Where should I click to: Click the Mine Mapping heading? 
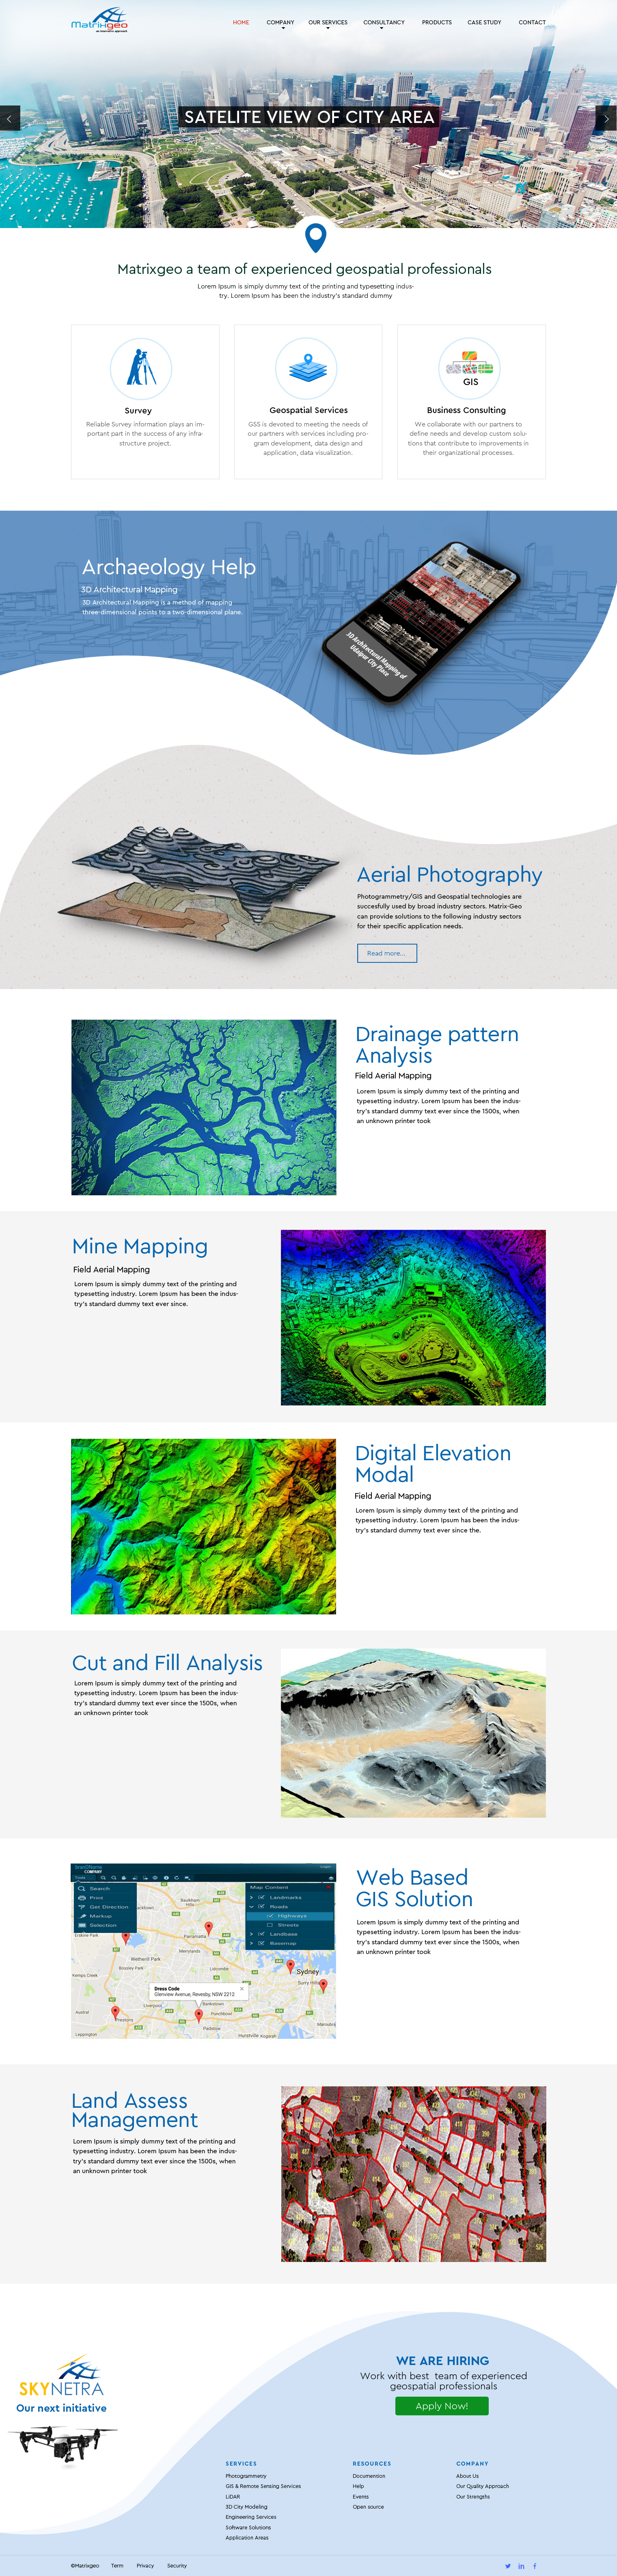pos(140,1246)
